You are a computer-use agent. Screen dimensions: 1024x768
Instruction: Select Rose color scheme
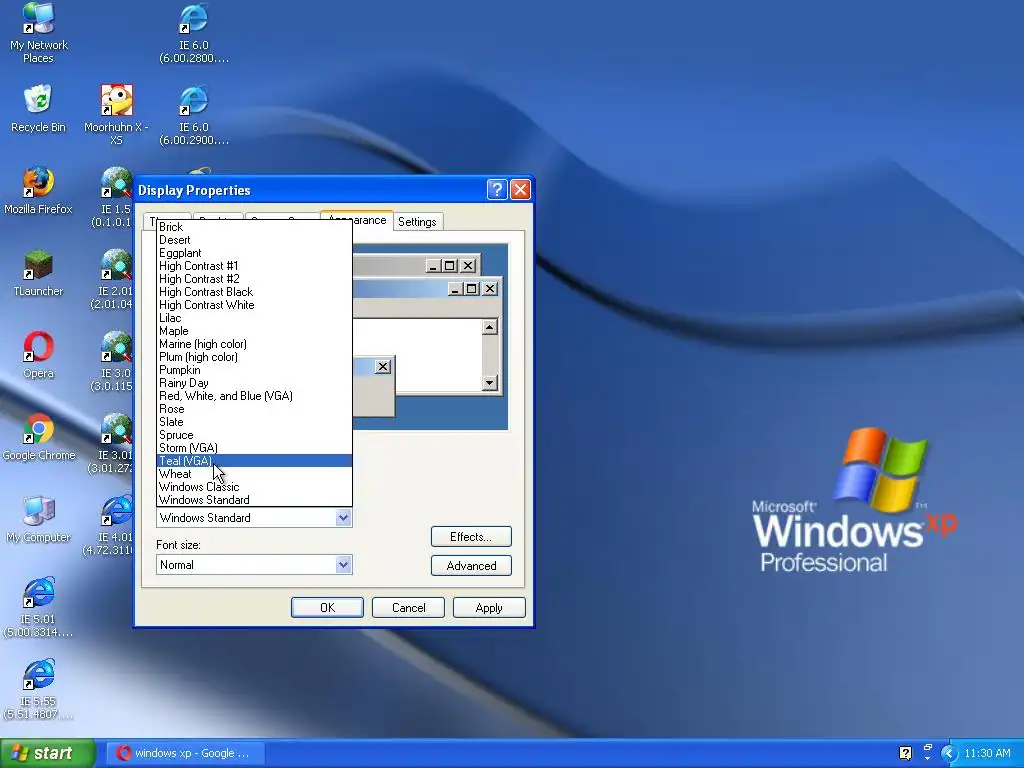tap(255, 409)
